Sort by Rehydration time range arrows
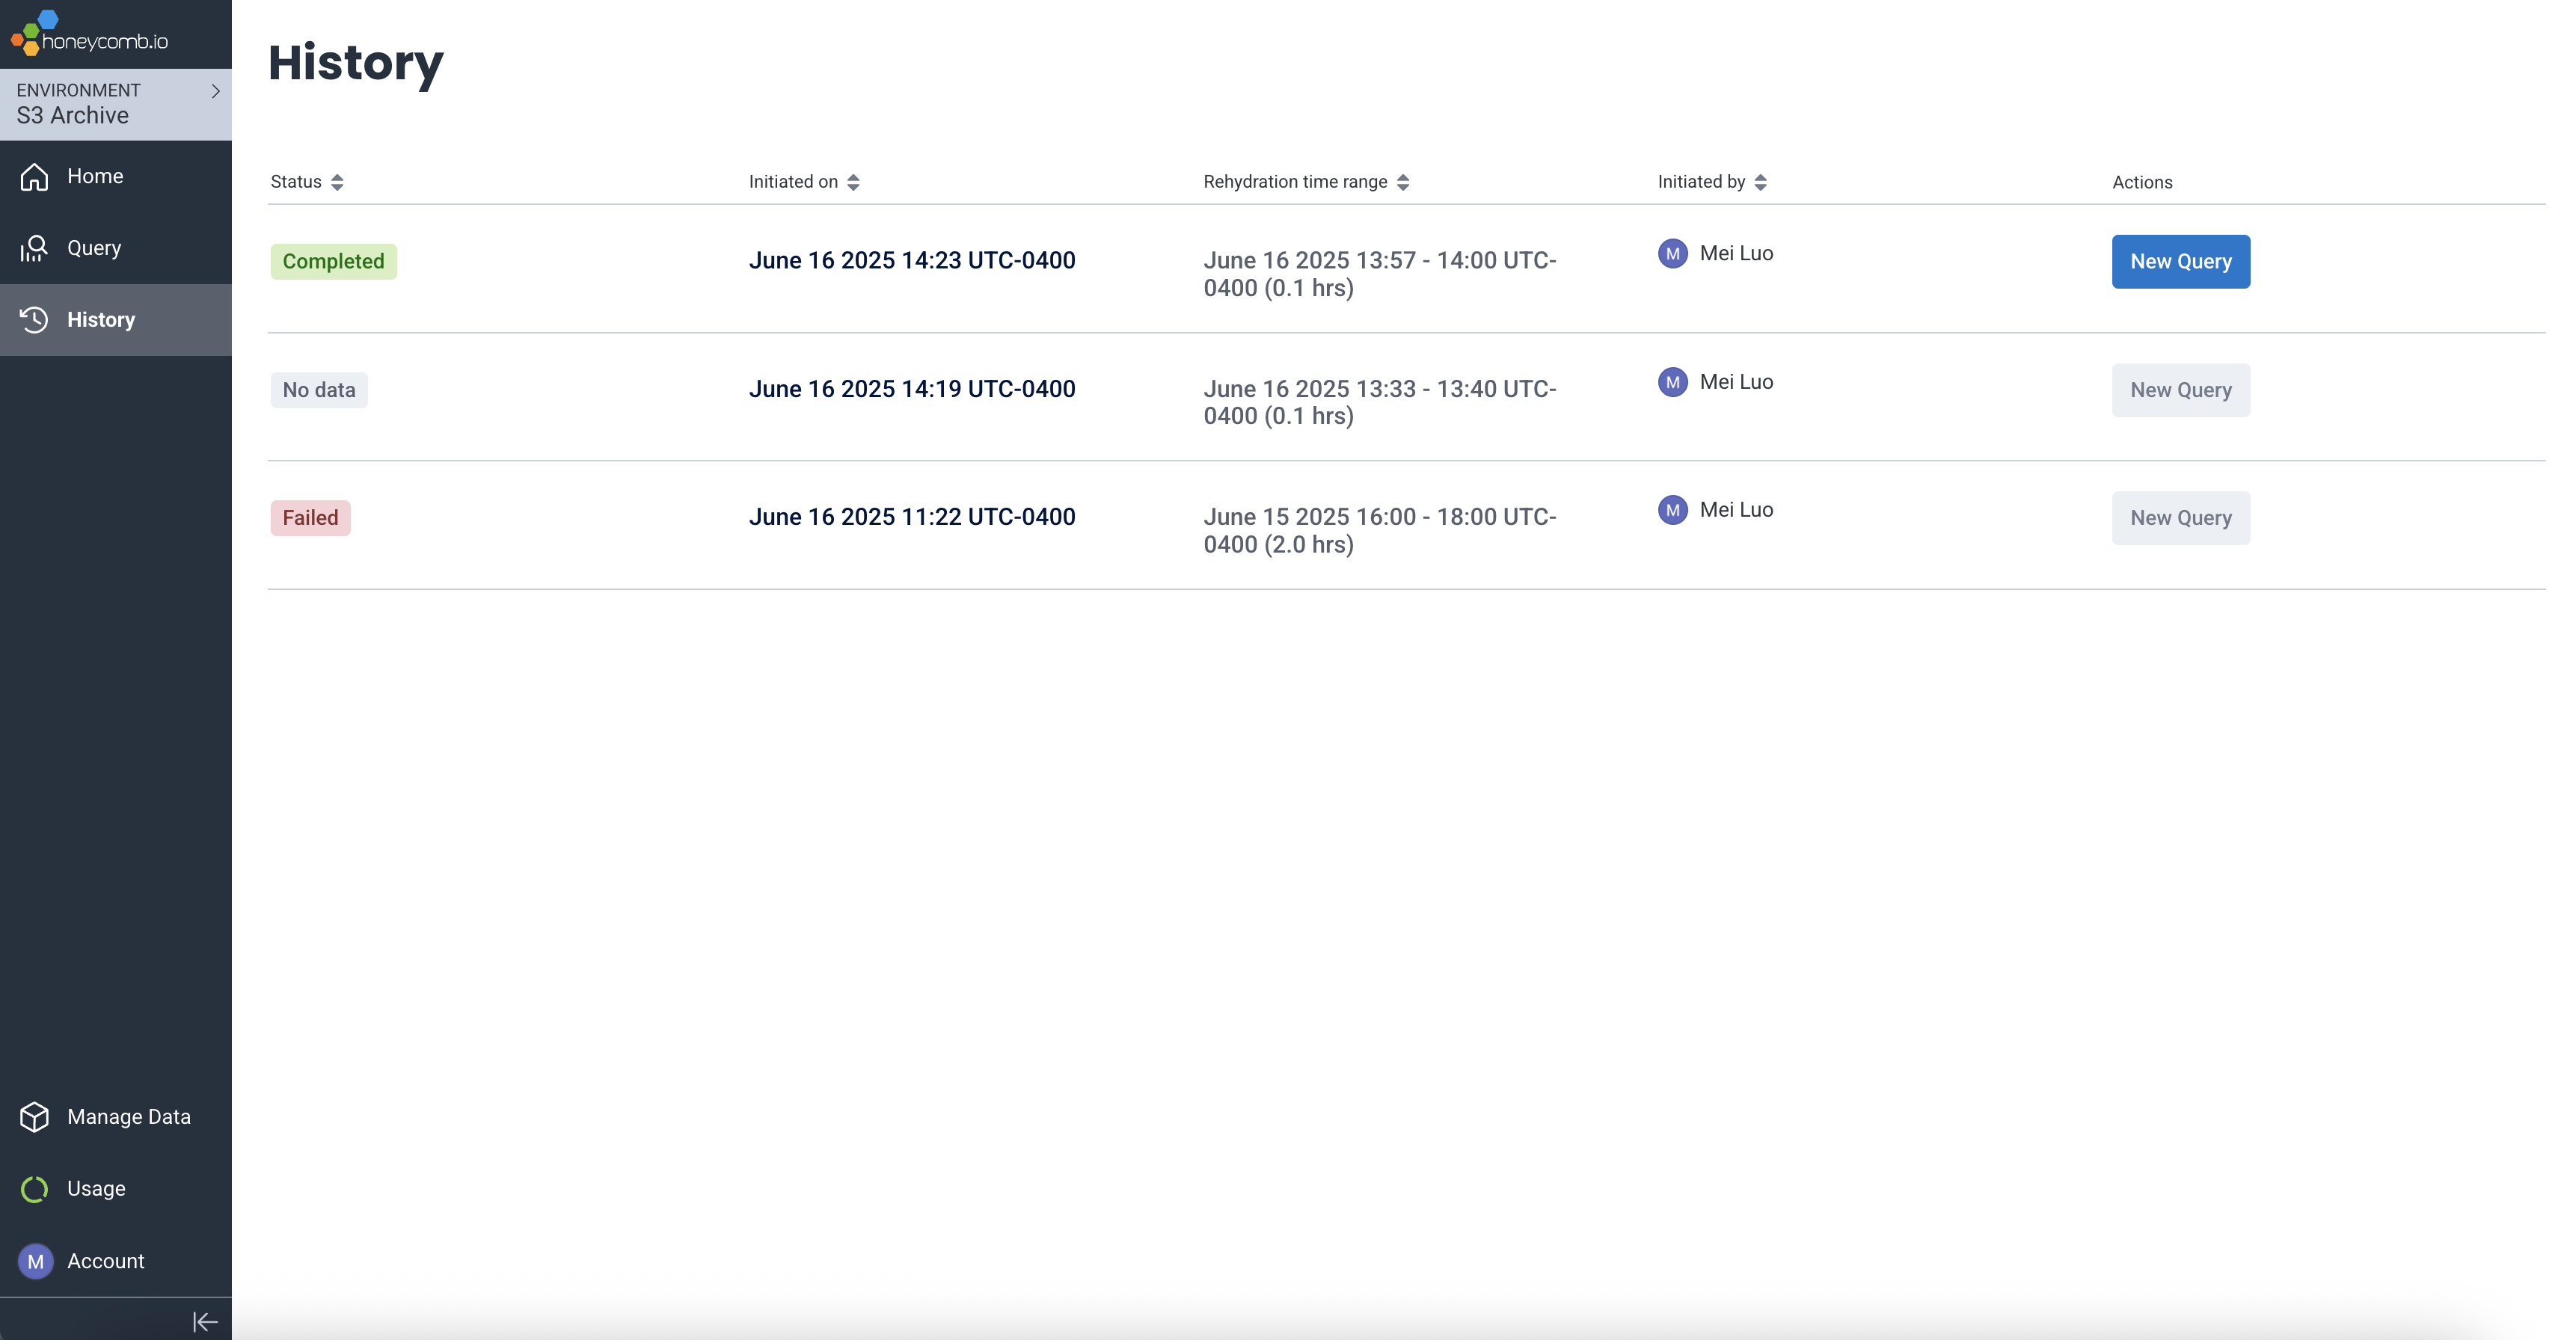Image resolution: width=2576 pixels, height=1340 pixels. (x=1403, y=182)
